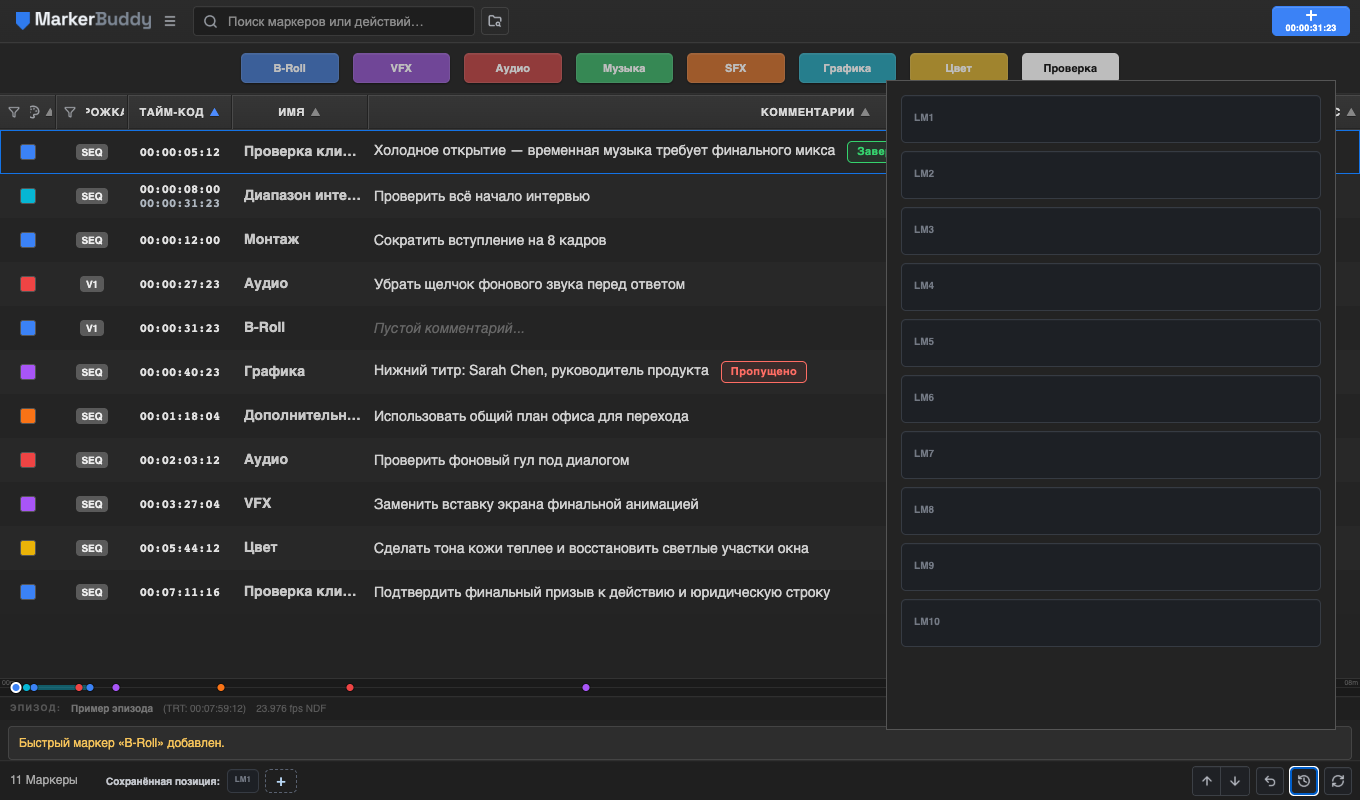Click the empty comment placeholder Пустой комментарий
The width and height of the screenshot is (1360, 800).
[x=449, y=328]
